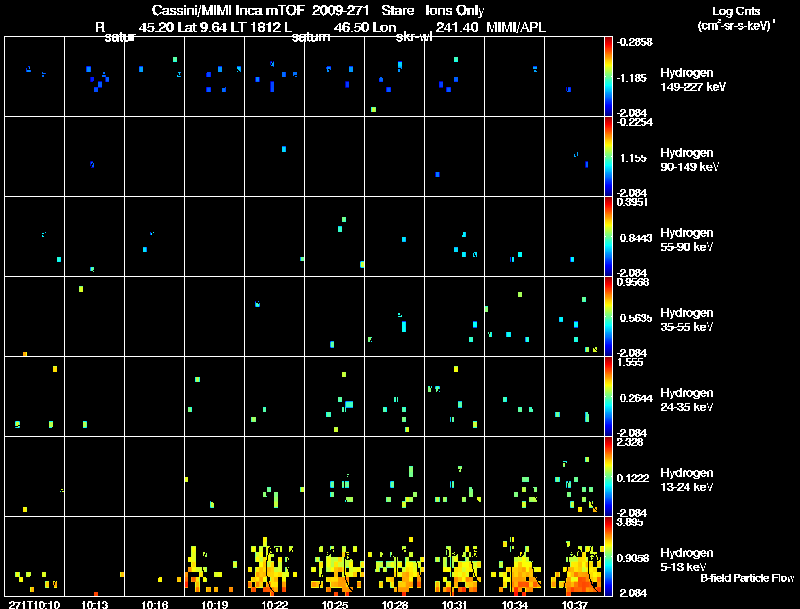800x609 pixels.
Task: Open the 5-13 keV image panel at 10:37
Action: point(574,556)
